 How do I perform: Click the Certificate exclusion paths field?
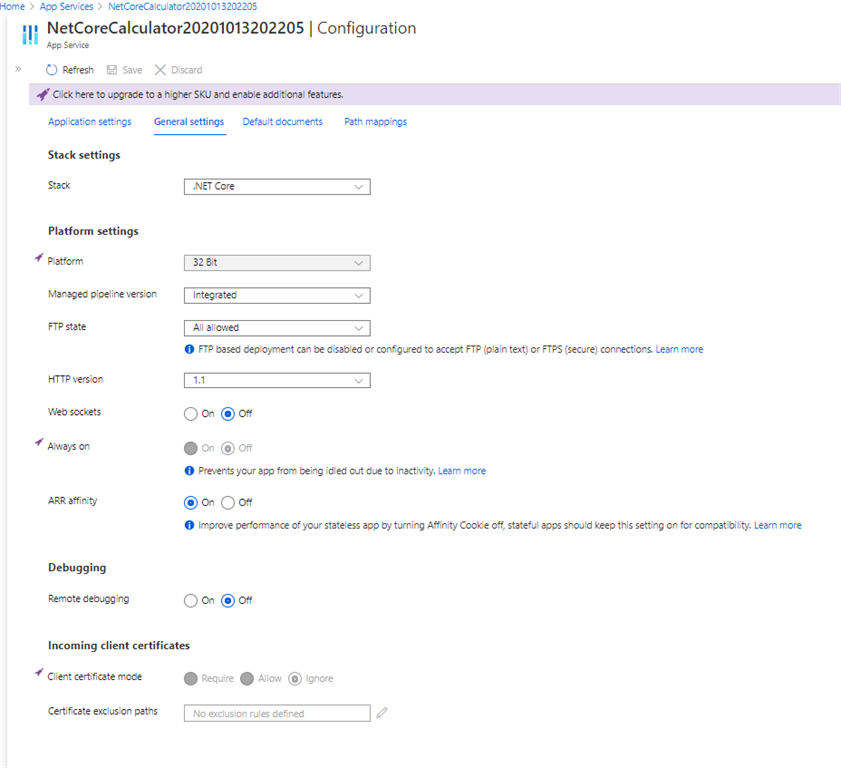coord(277,713)
